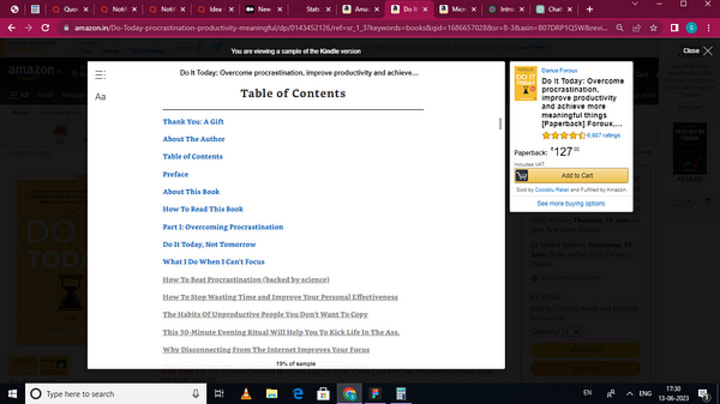The image size is (720, 404).
Task: Open File Explorer from taskbar
Action: (x=272, y=394)
